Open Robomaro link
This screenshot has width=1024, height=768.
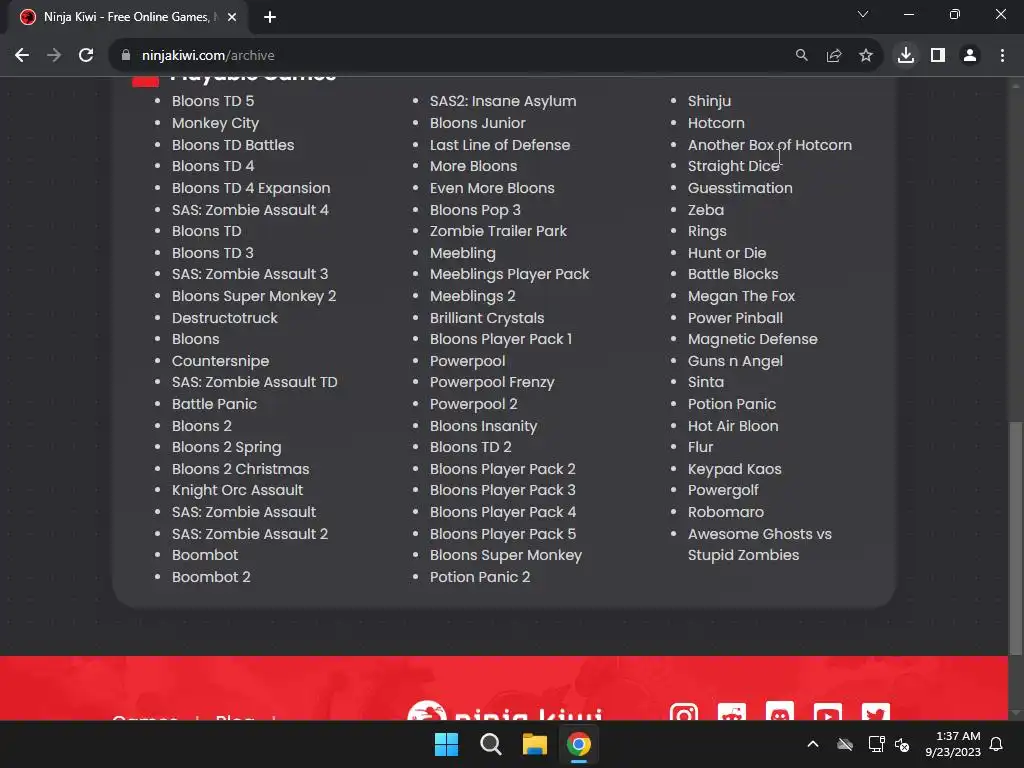(x=726, y=512)
